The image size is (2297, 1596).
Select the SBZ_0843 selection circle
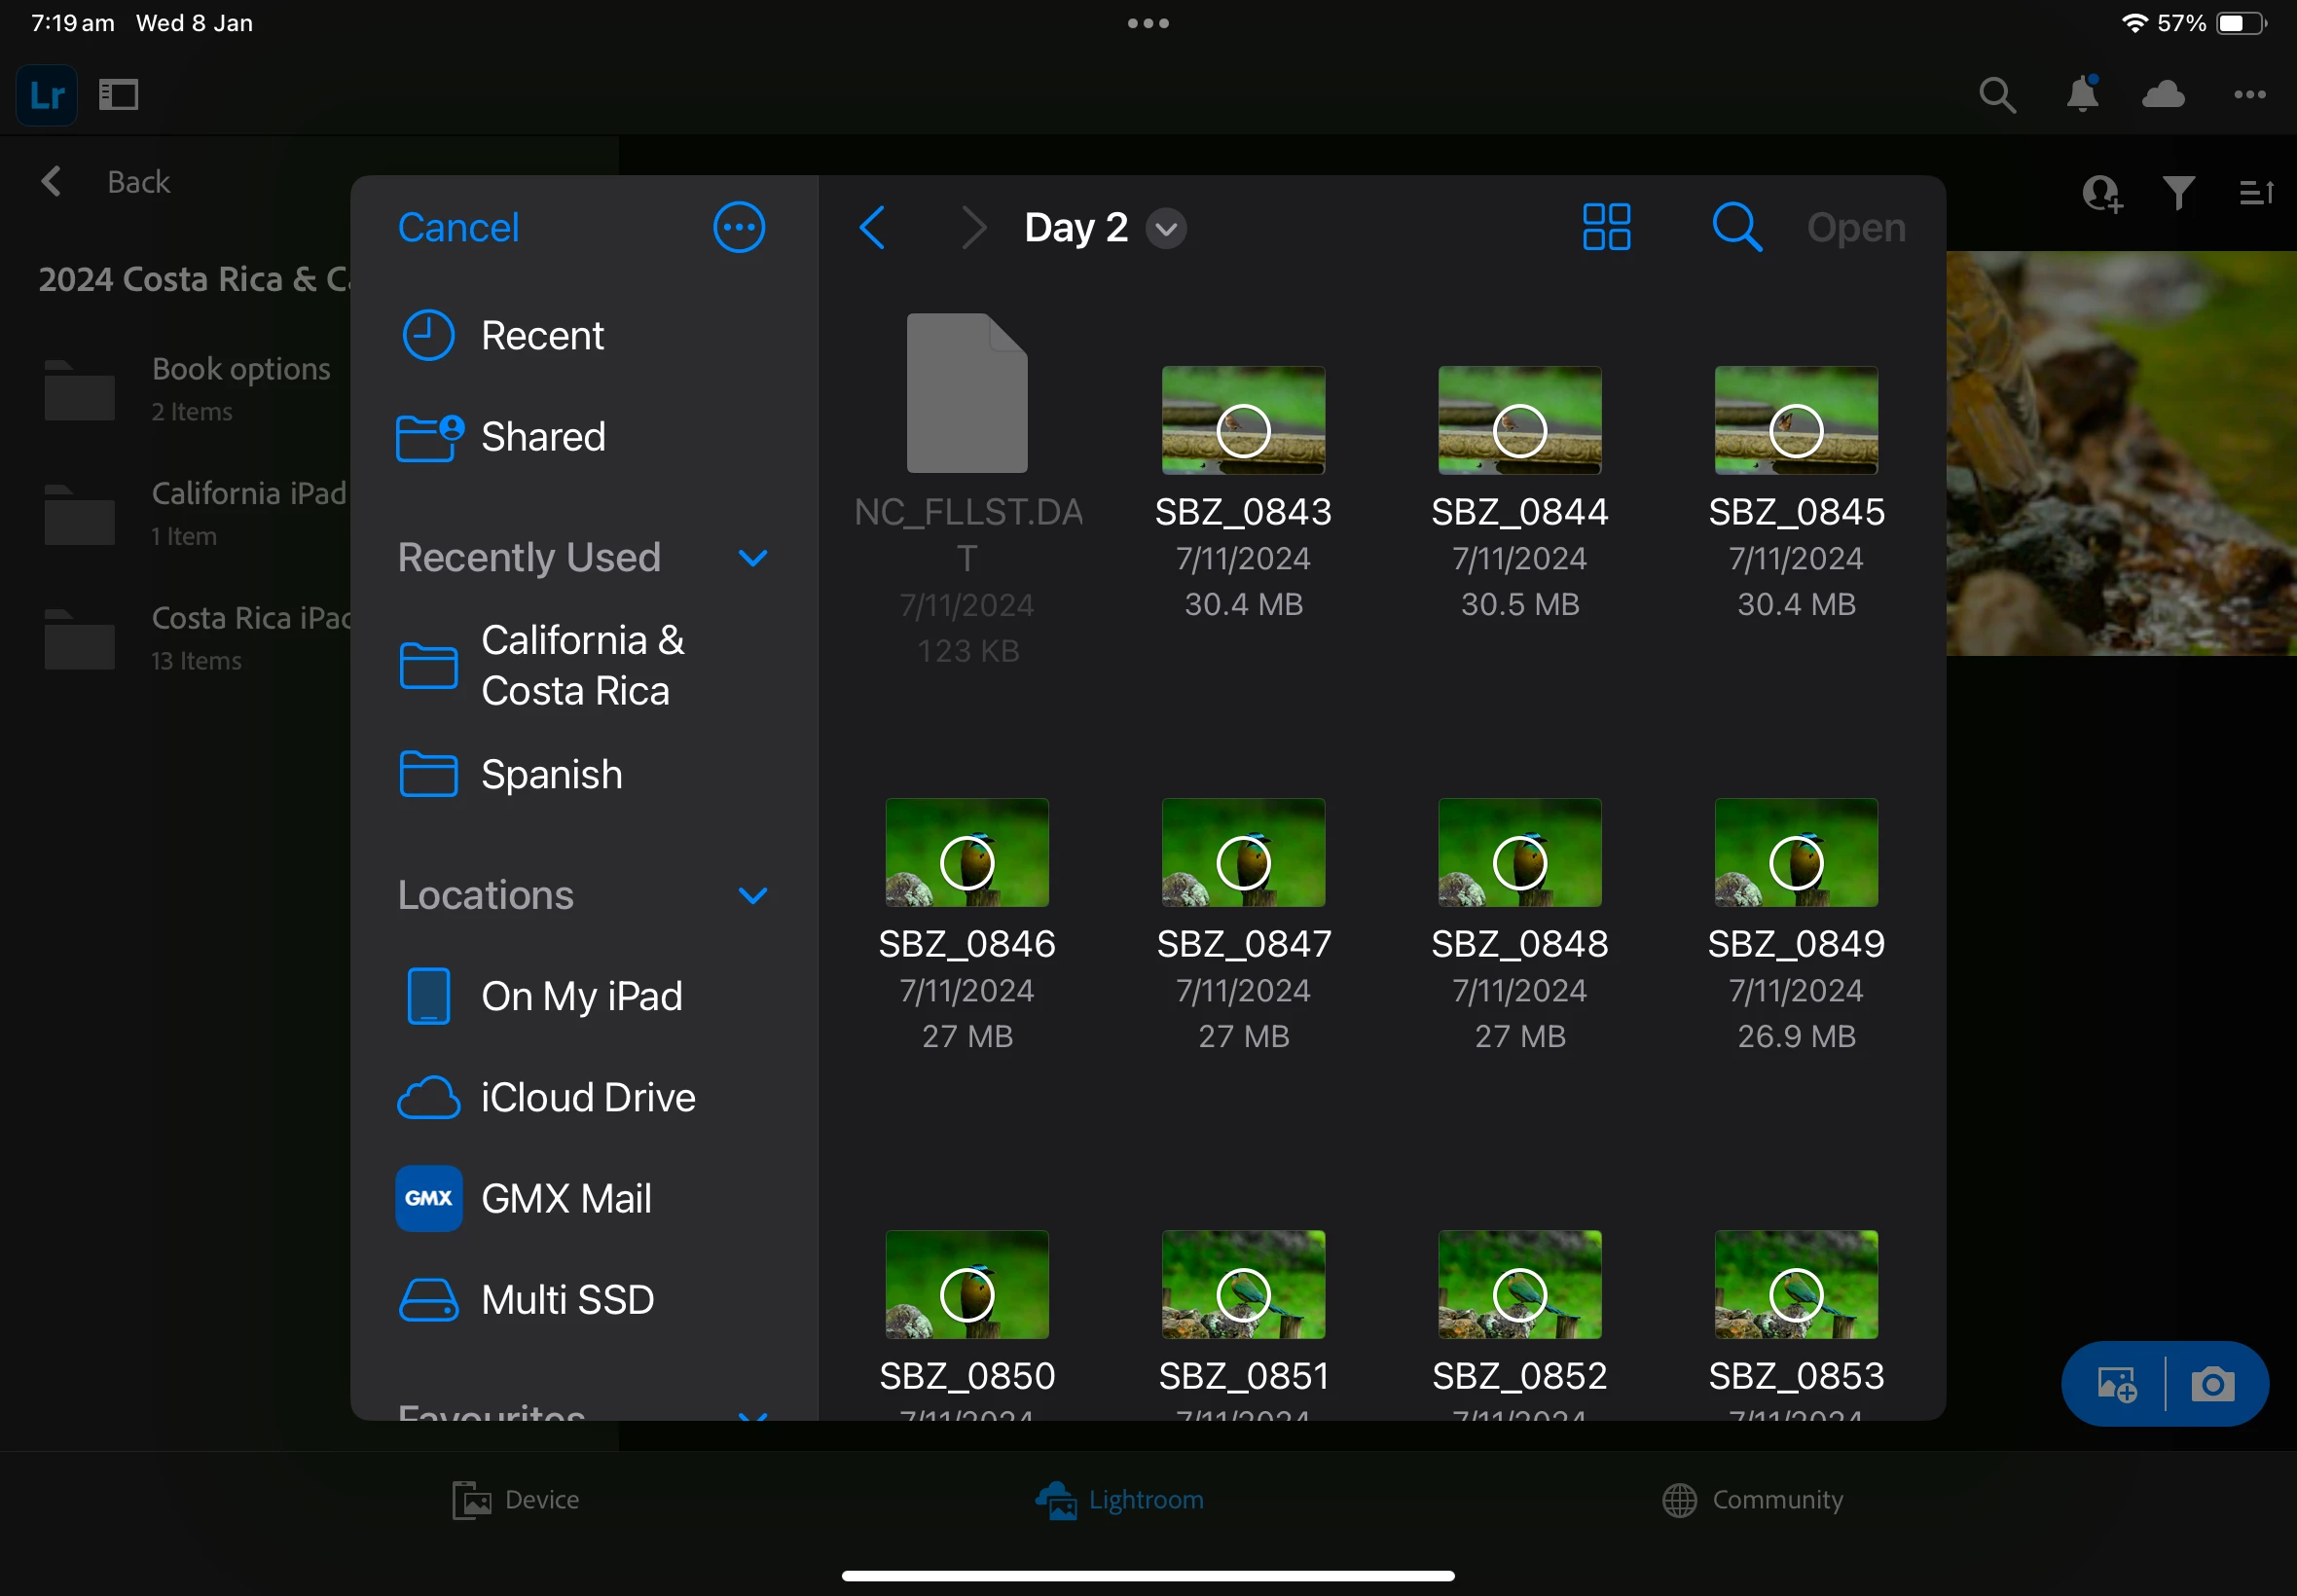pyautogui.click(x=1243, y=431)
